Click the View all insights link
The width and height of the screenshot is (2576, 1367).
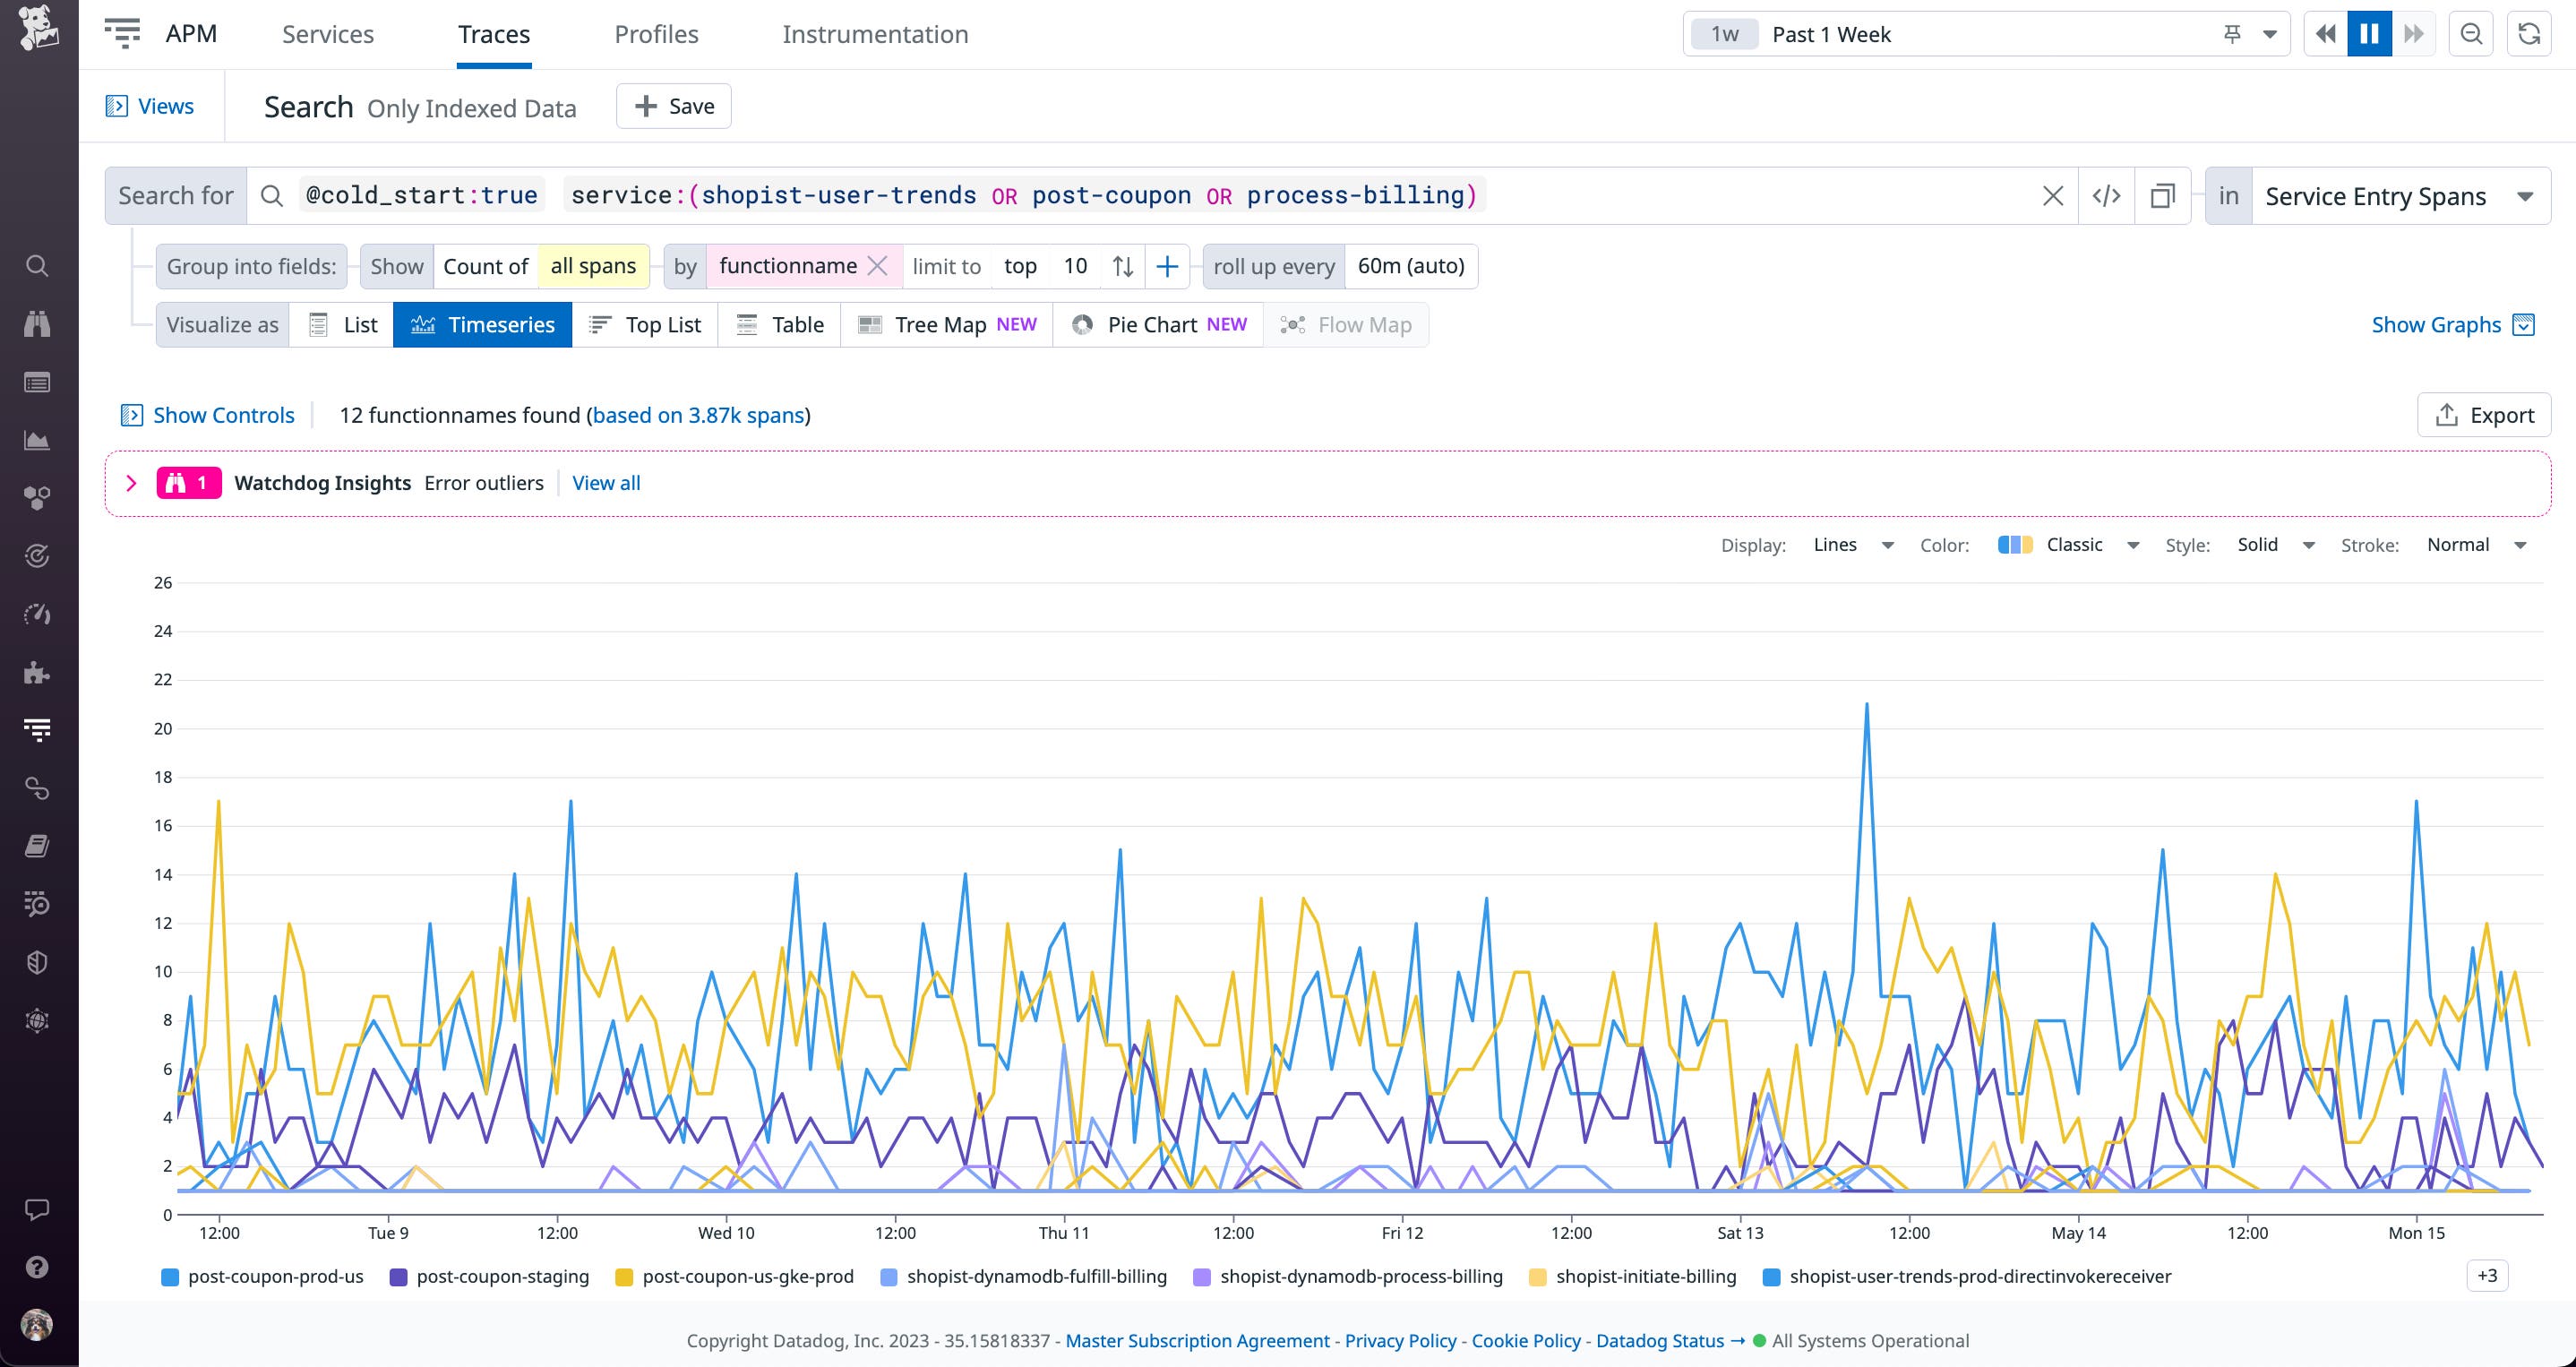pyautogui.click(x=606, y=483)
